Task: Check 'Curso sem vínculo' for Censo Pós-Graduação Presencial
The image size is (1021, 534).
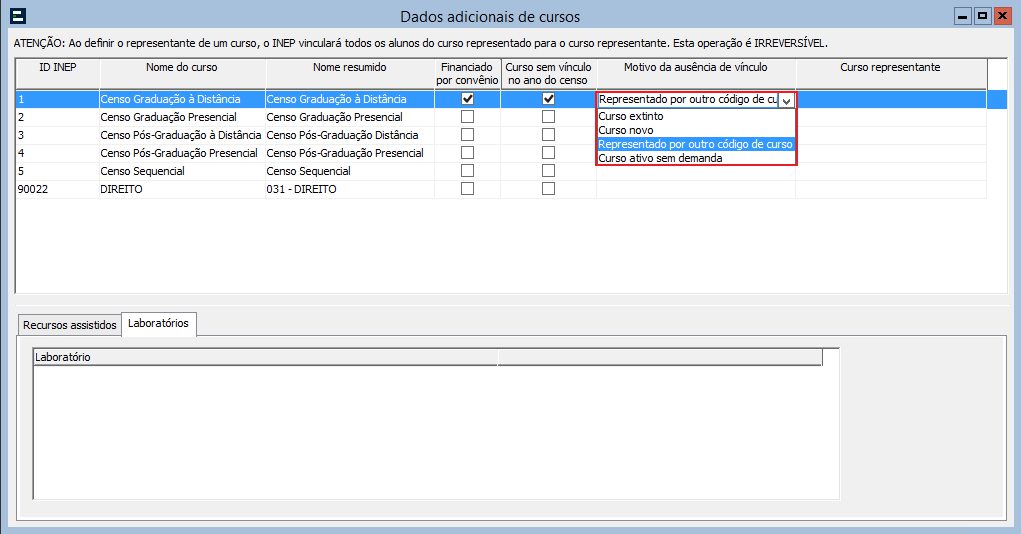Action: click(548, 152)
